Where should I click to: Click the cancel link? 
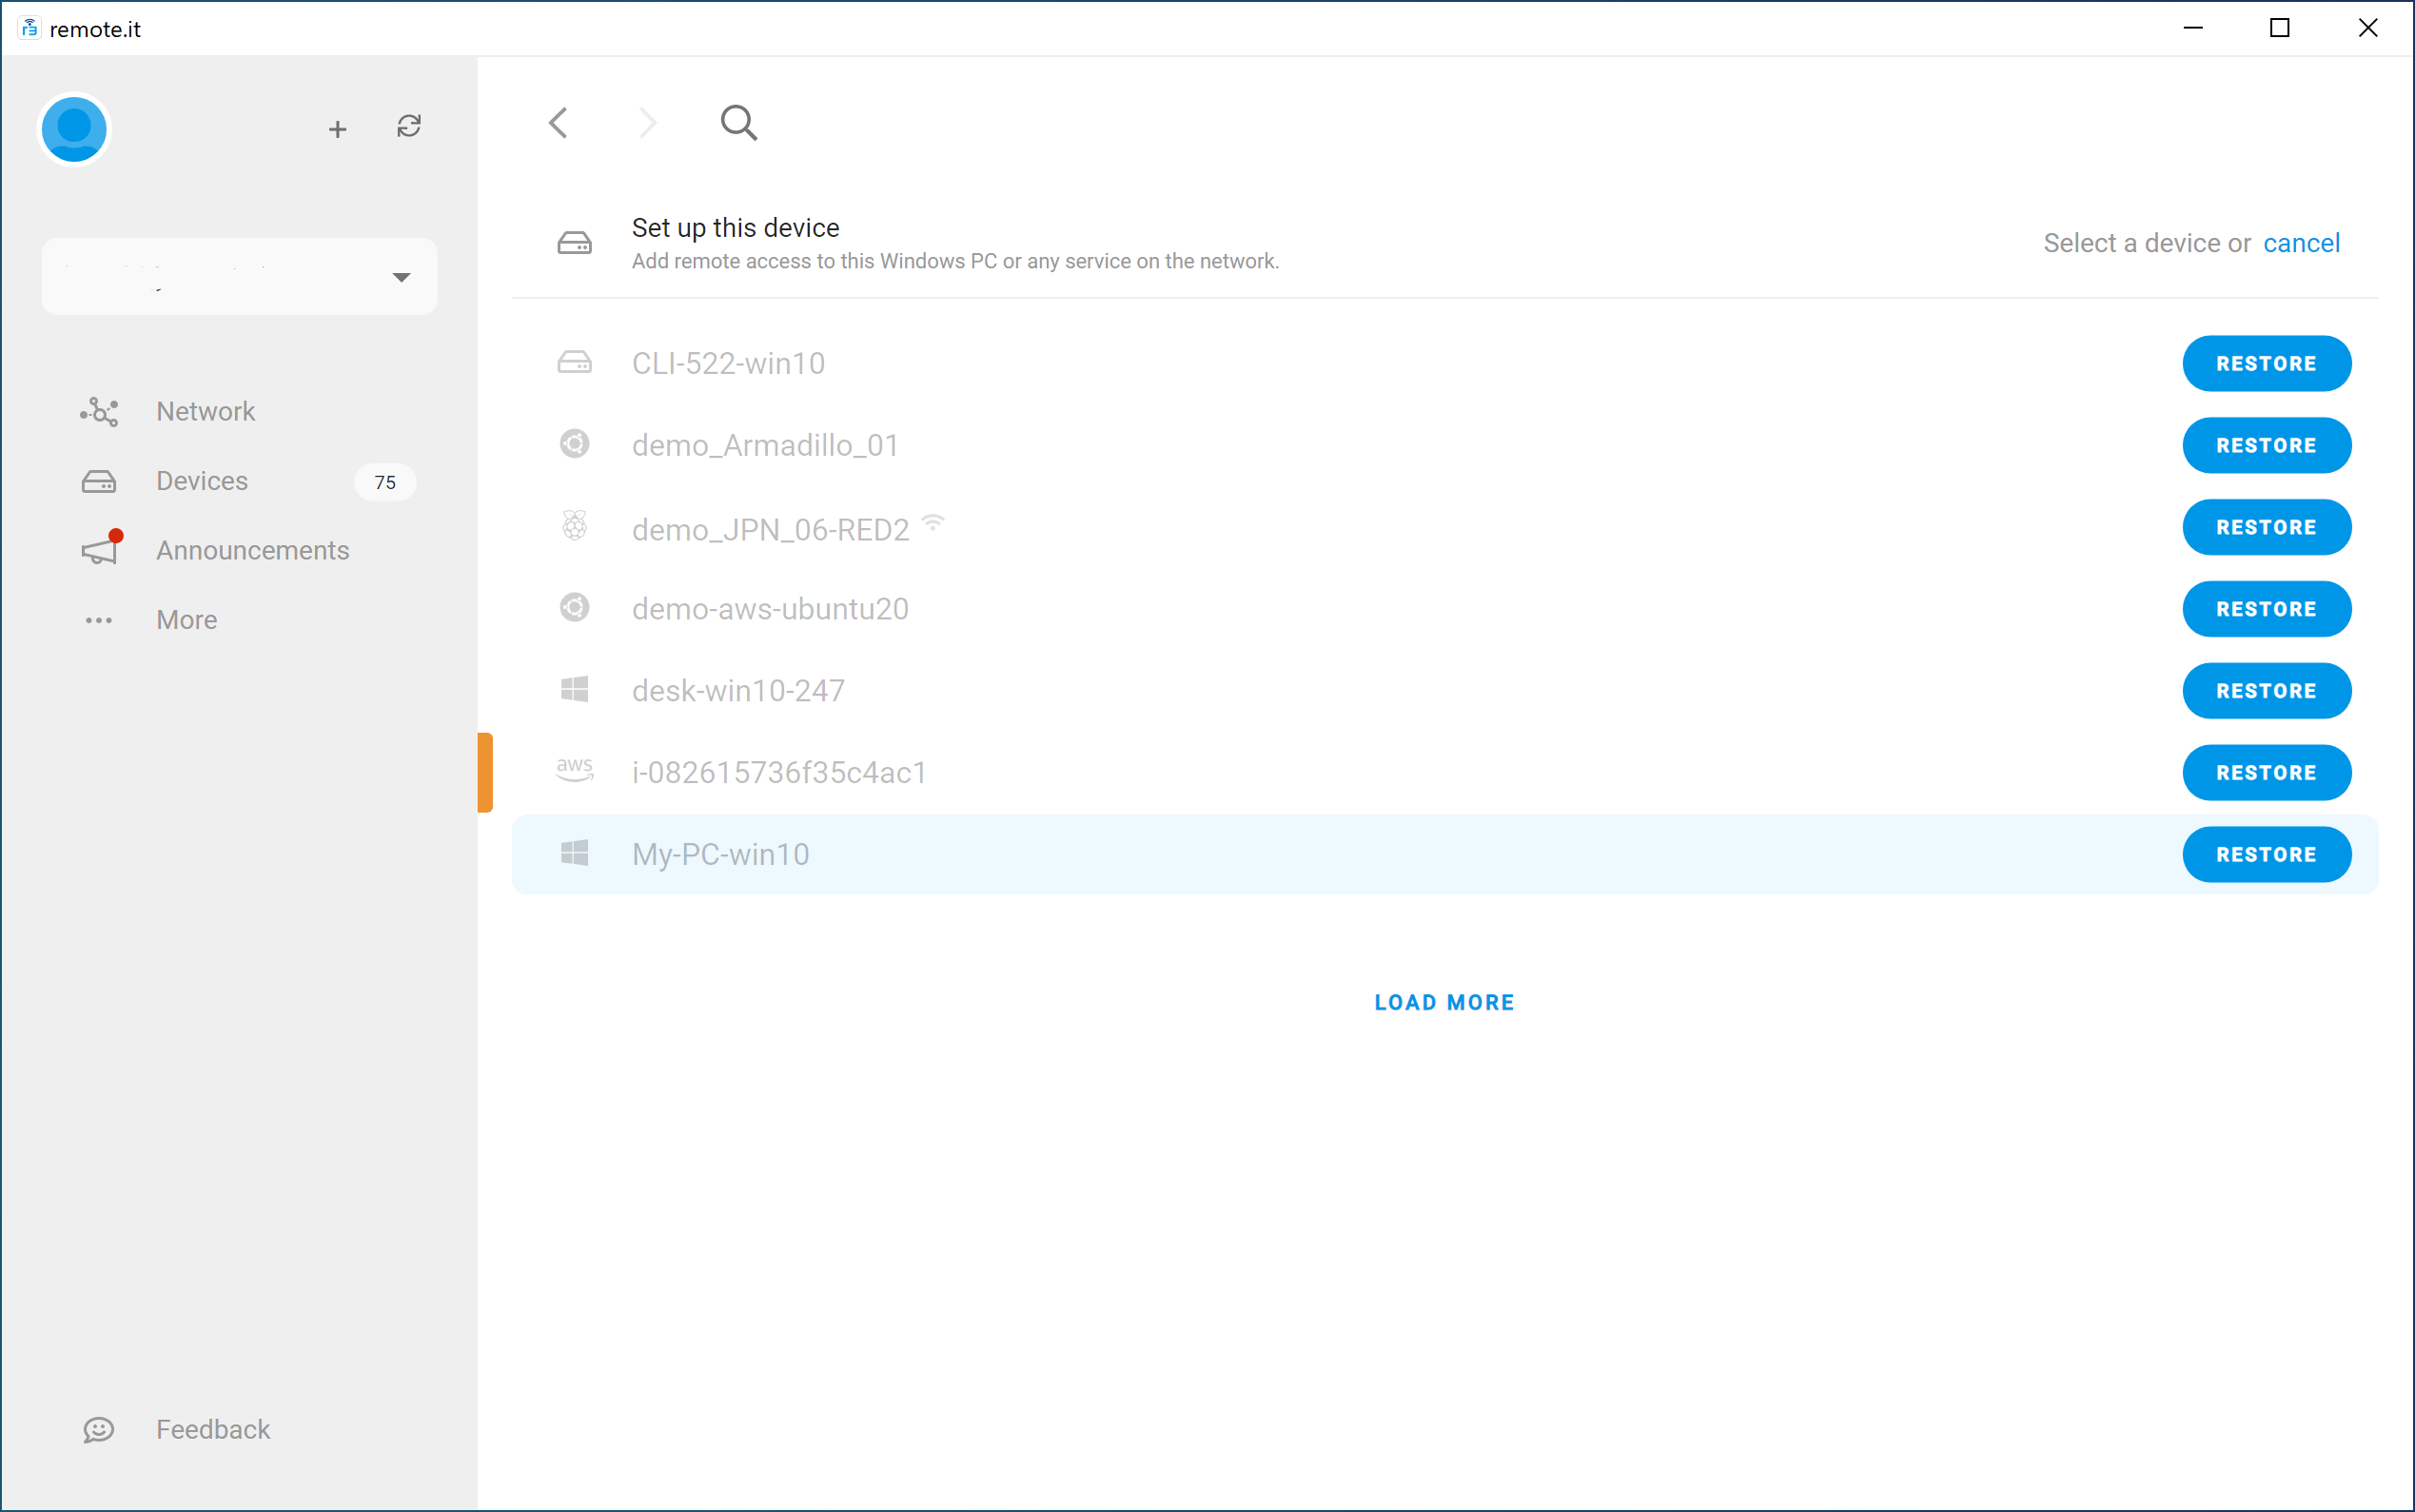click(2302, 243)
